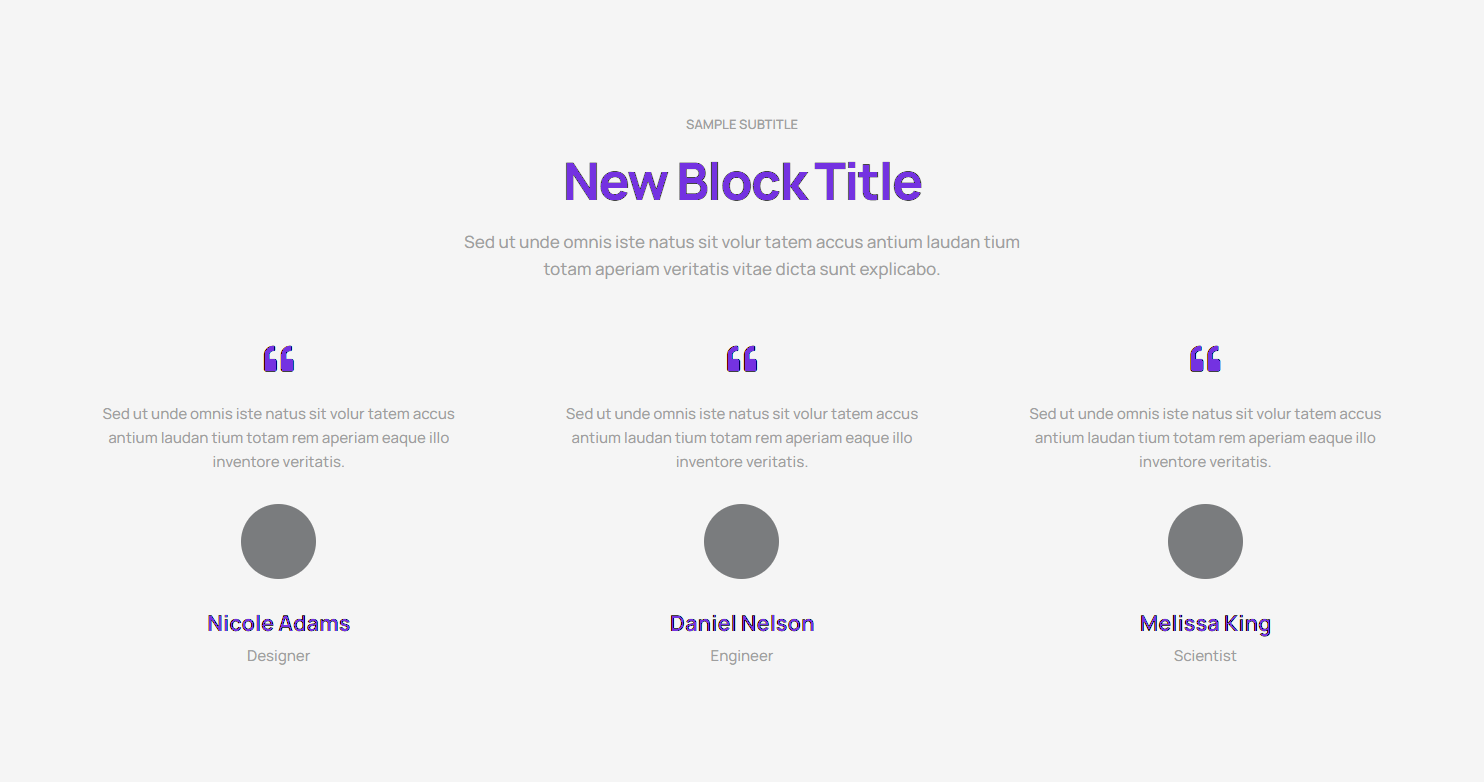Select the testimonial paragraph above Daniel Nelson
Image resolution: width=1484 pixels, height=782 pixels.
[x=742, y=438]
